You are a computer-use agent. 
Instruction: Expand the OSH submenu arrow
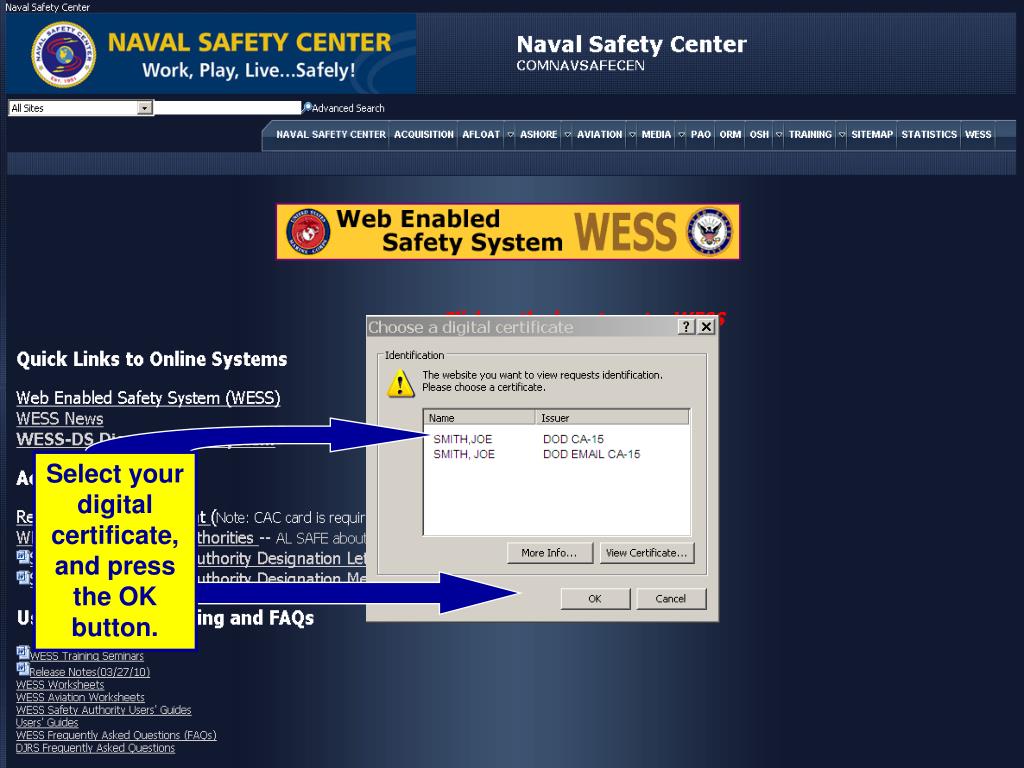click(778, 135)
